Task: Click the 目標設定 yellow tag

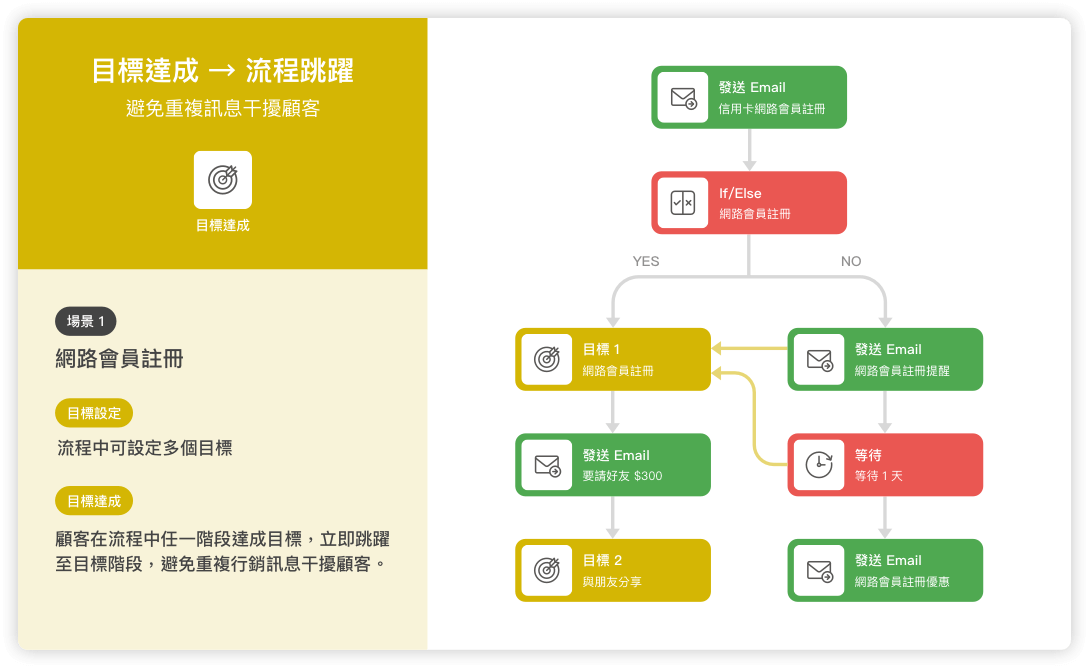Action: click(94, 413)
